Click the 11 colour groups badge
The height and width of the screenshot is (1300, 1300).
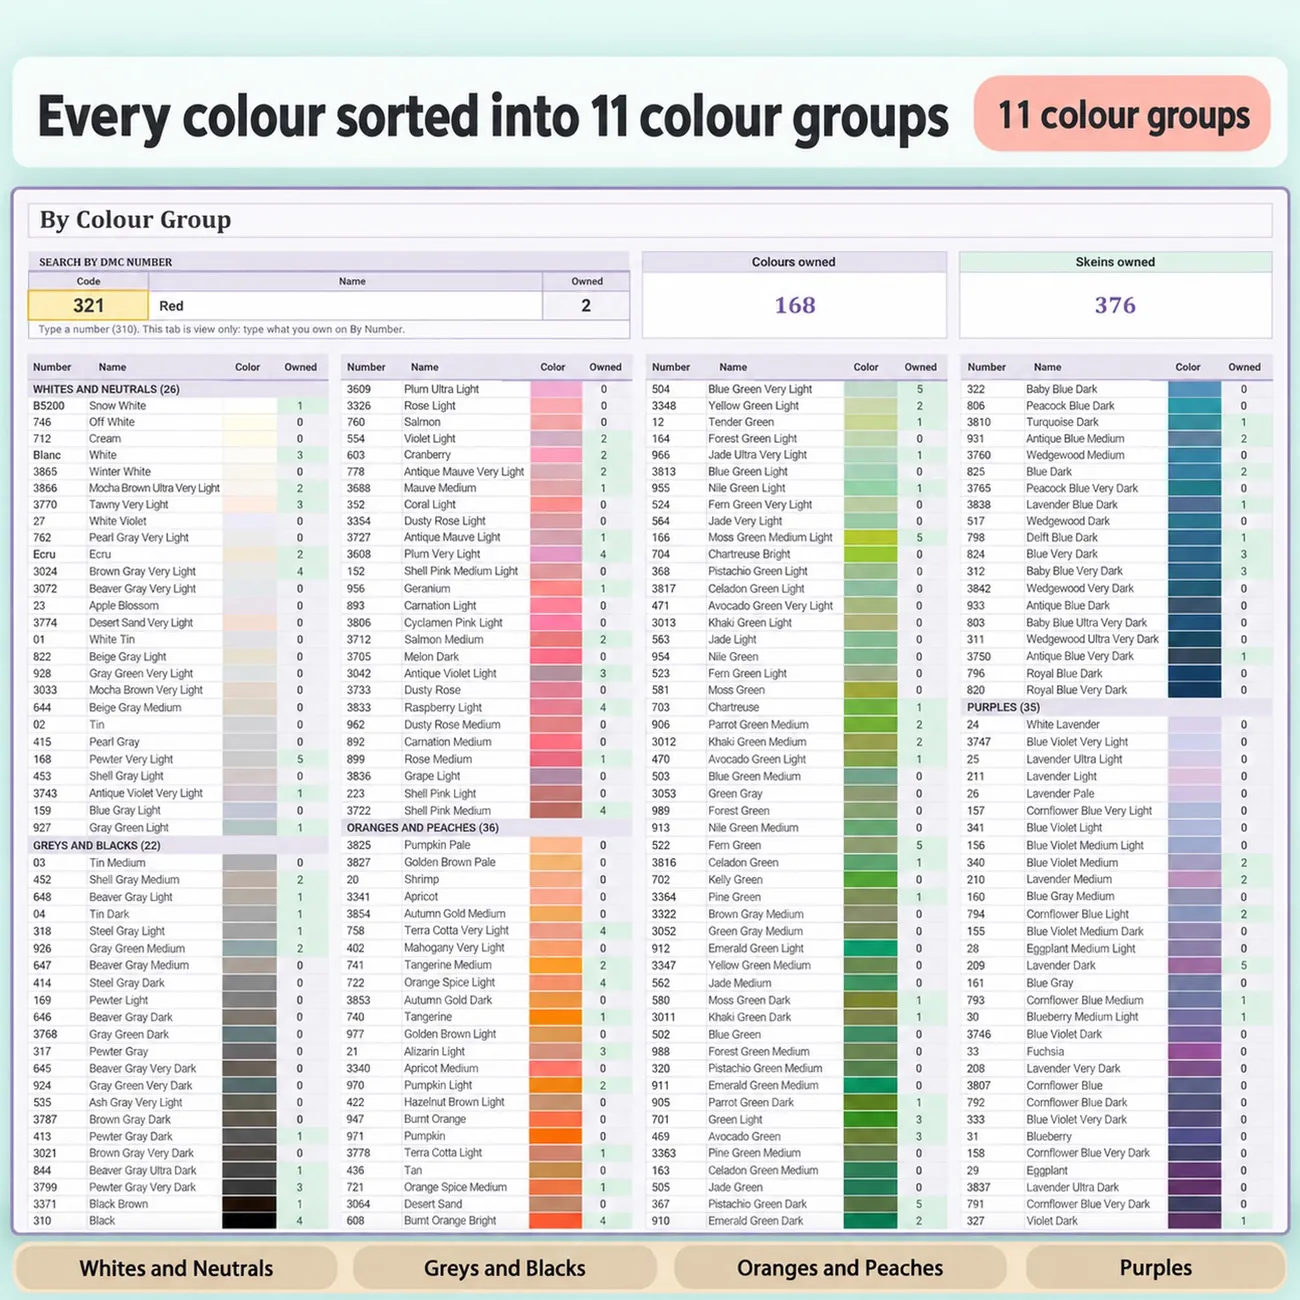point(1123,115)
